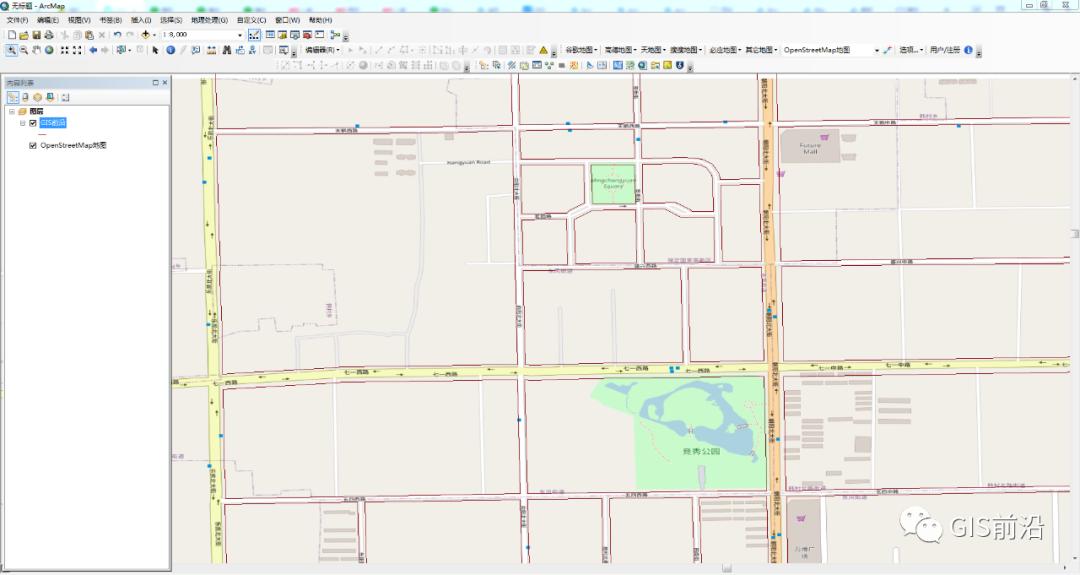This screenshot has height=575, width=1080.
Task: Open the Search window icon
Action: pyautogui.click(x=295, y=34)
